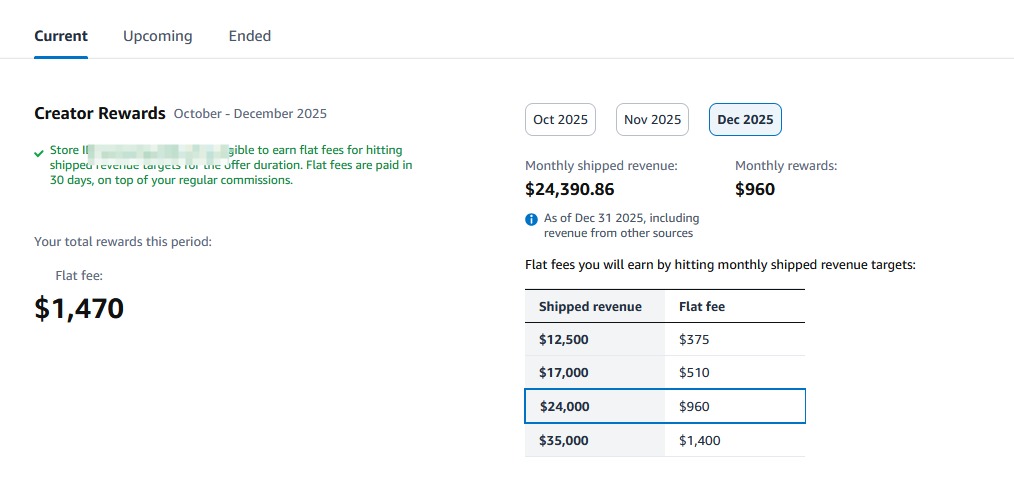Image resolution: width=1014 pixels, height=493 pixels.
Task: Click the Dec 2025 month button
Action: (745, 120)
